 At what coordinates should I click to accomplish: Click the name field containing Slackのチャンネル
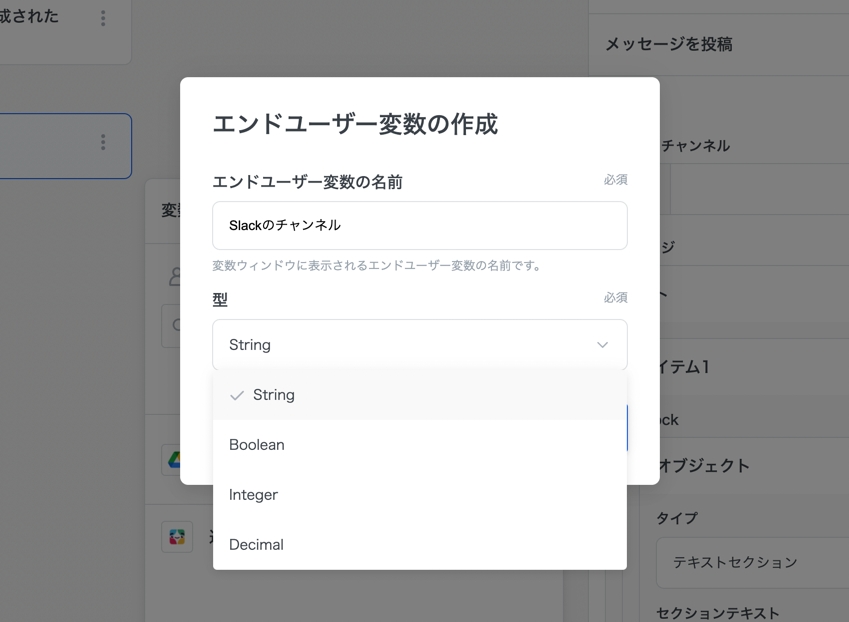[x=419, y=226]
